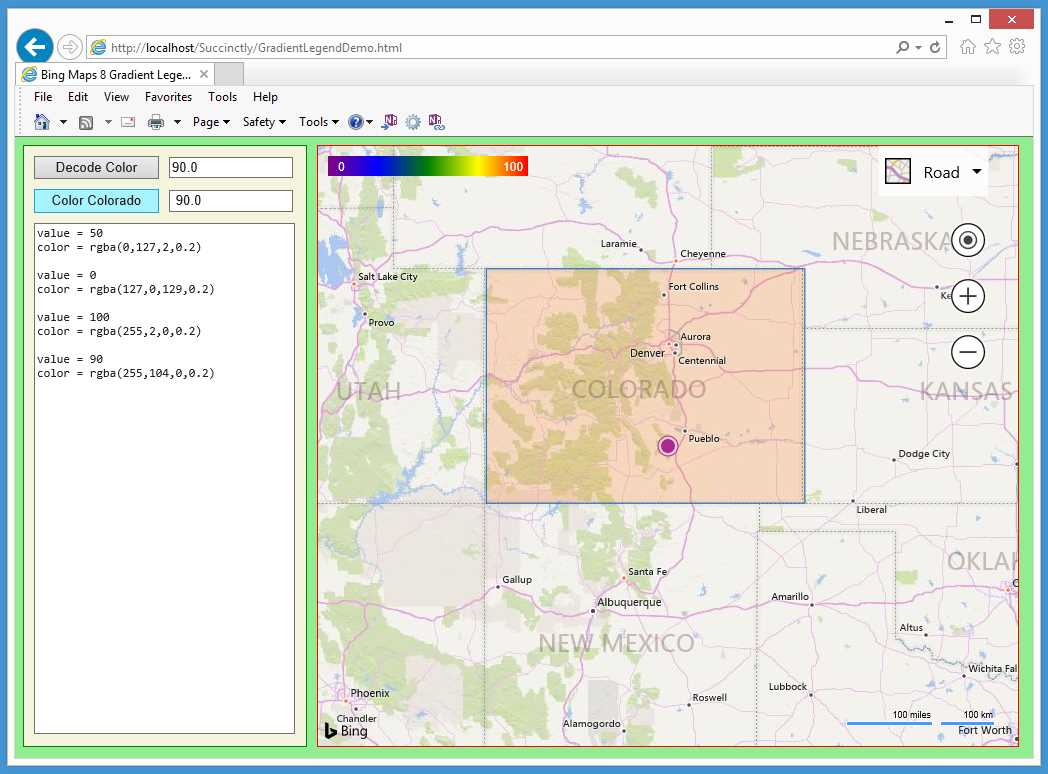1048x774 pixels.
Task: Open a new blank tab
Action: click(x=229, y=74)
